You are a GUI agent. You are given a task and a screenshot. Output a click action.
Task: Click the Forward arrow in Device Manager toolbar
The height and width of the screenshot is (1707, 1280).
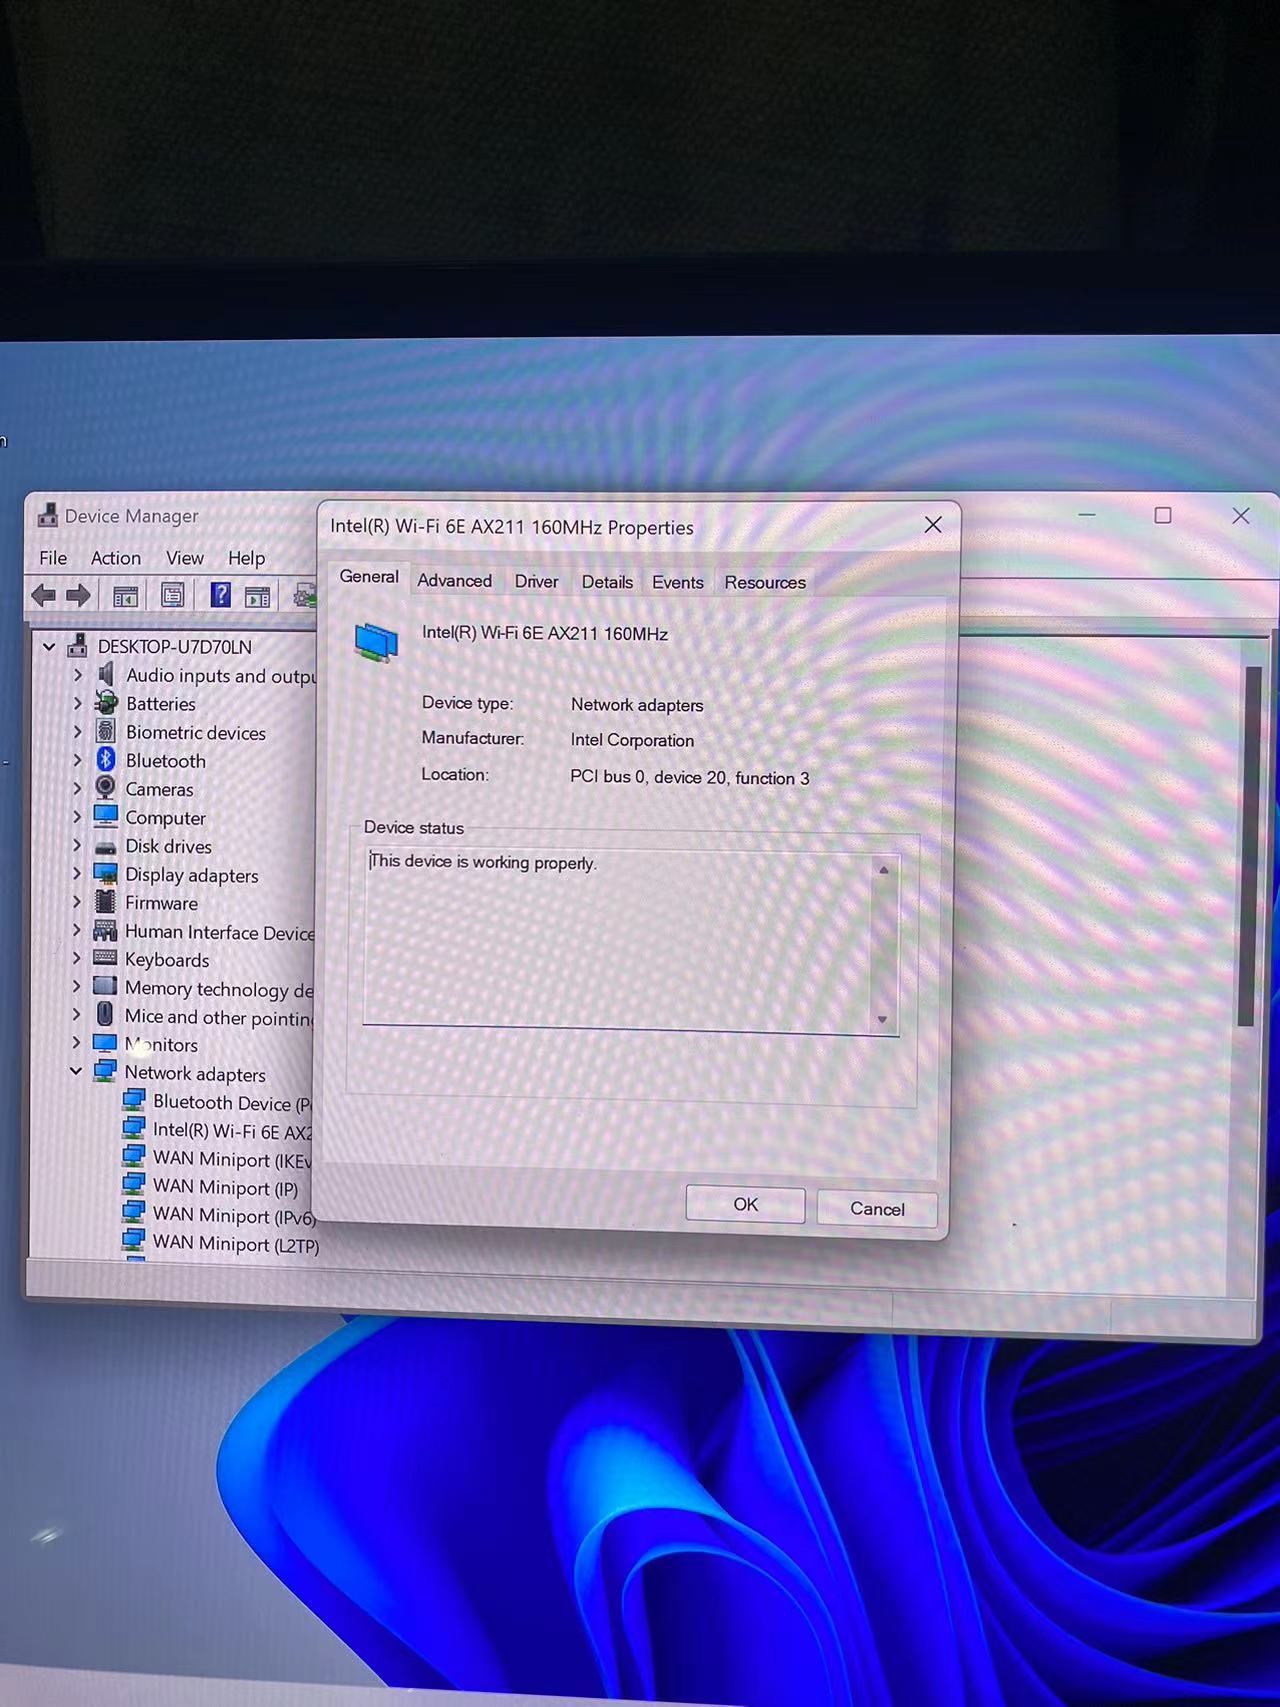tap(78, 597)
